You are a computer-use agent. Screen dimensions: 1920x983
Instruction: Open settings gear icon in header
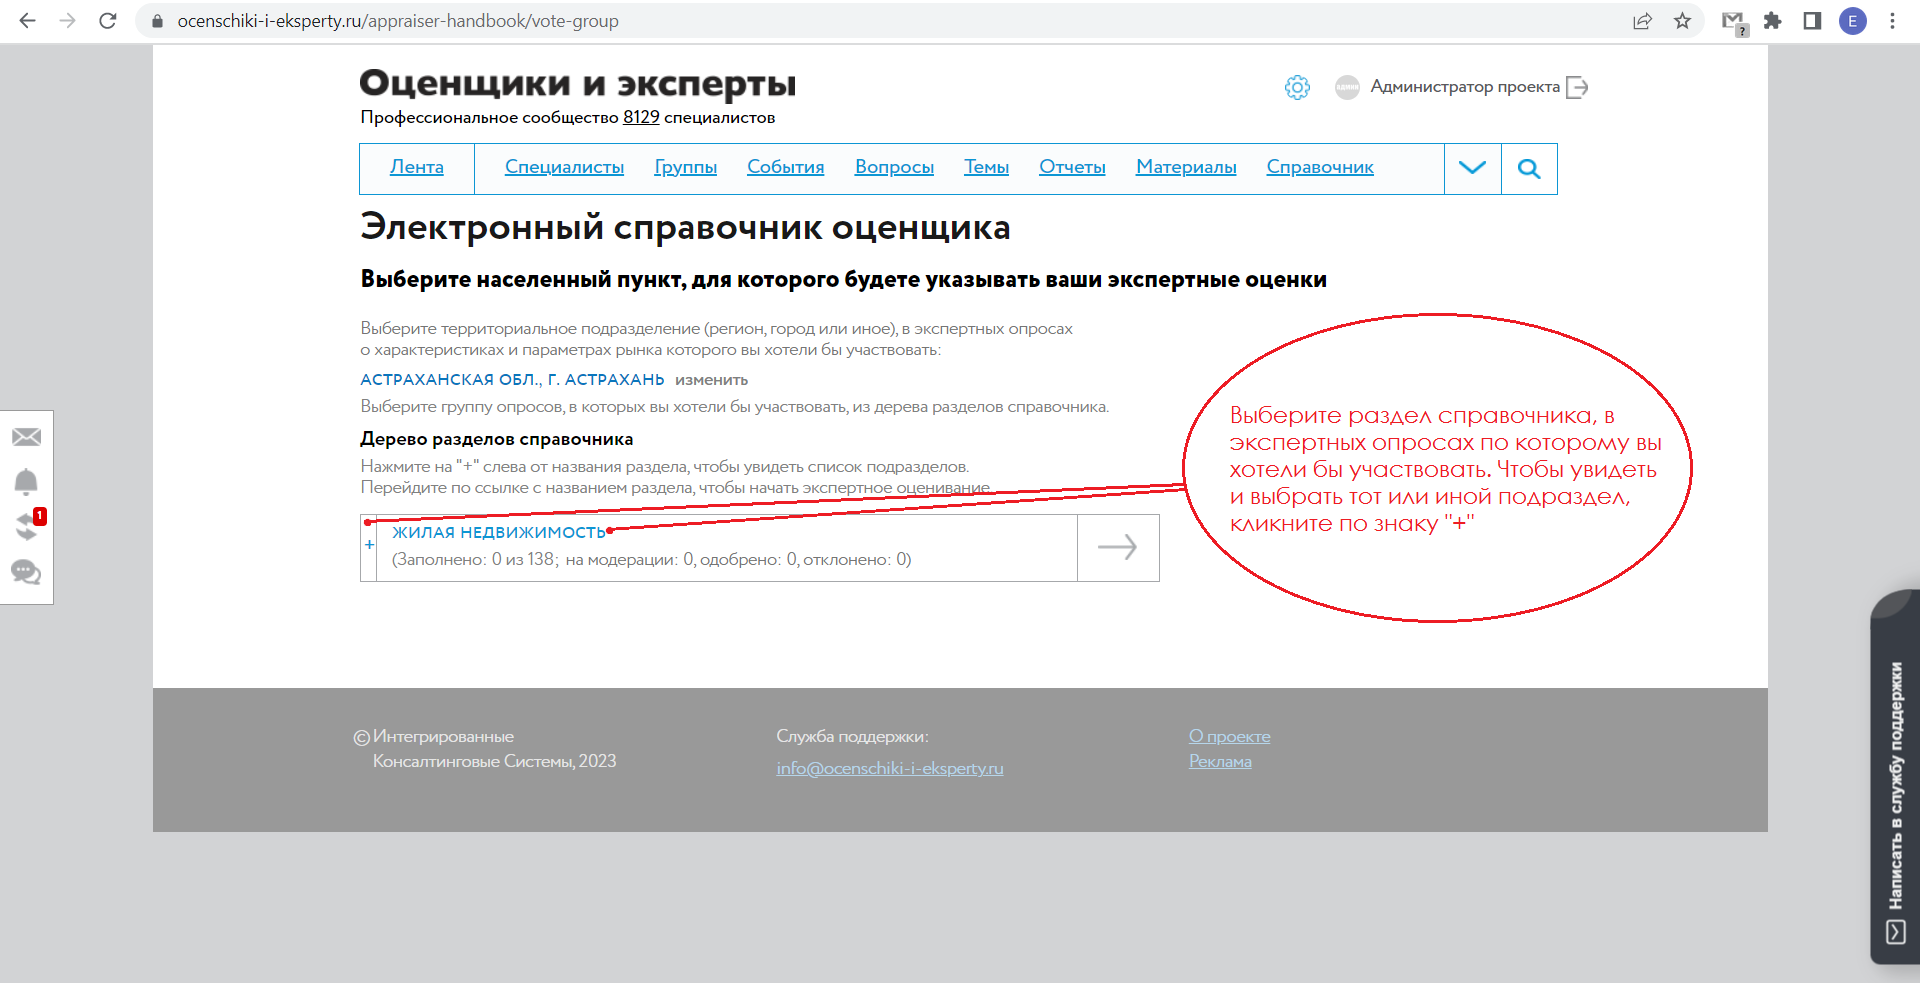(1297, 87)
